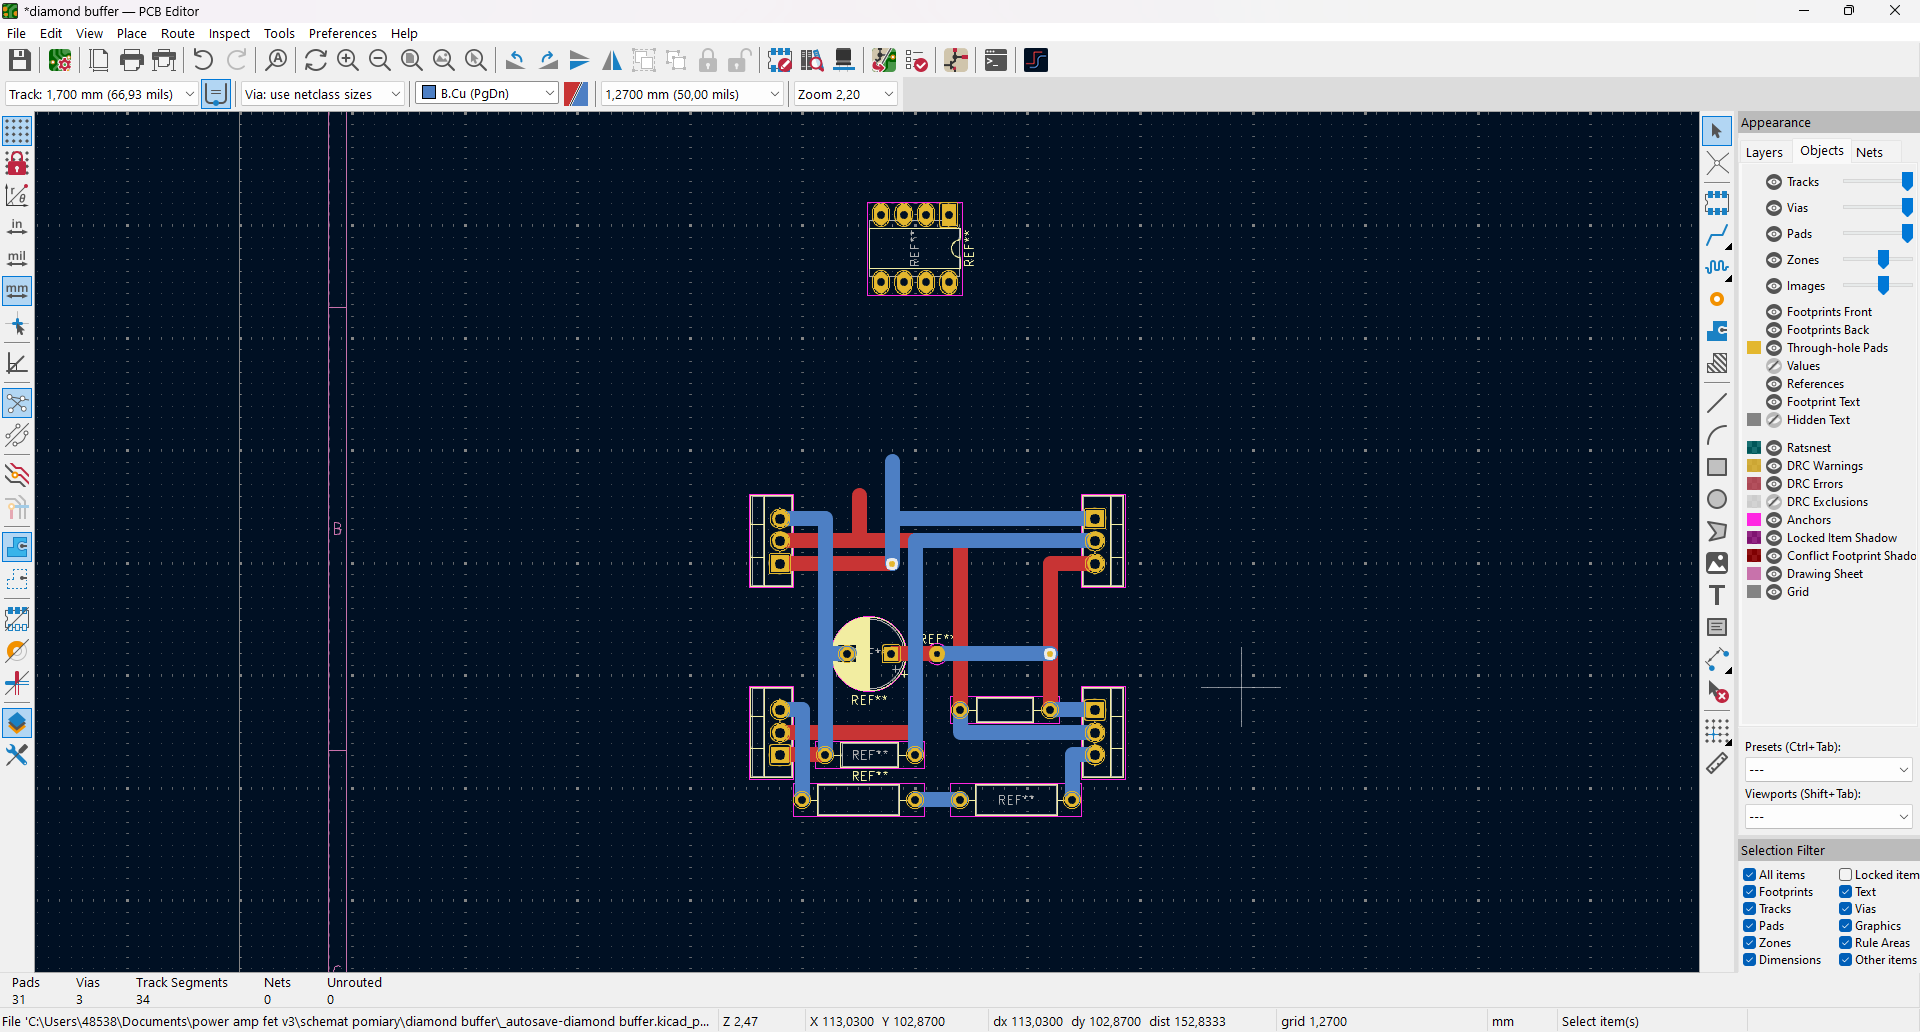The image size is (1920, 1032).
Task: Click the Anchors color swatch
Action: click(x=1754, y=520)
